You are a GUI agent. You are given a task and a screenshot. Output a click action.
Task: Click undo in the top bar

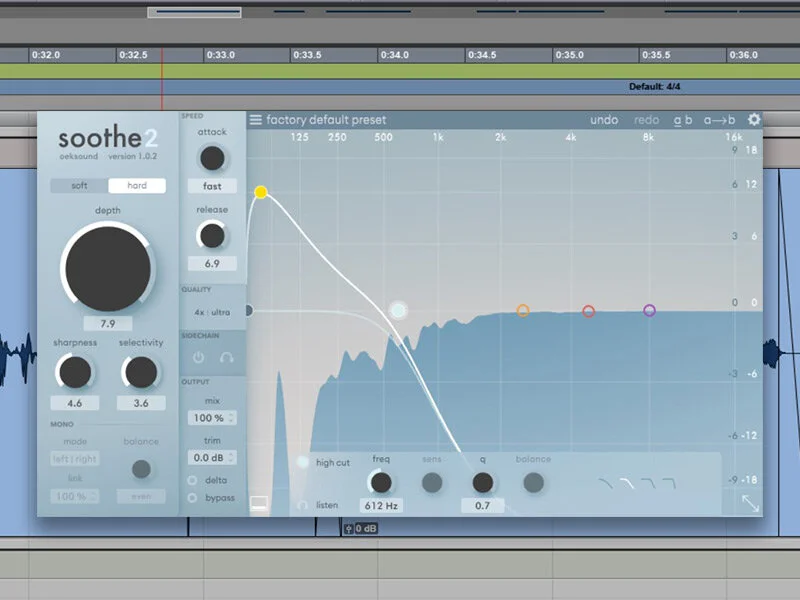[604, 120]
